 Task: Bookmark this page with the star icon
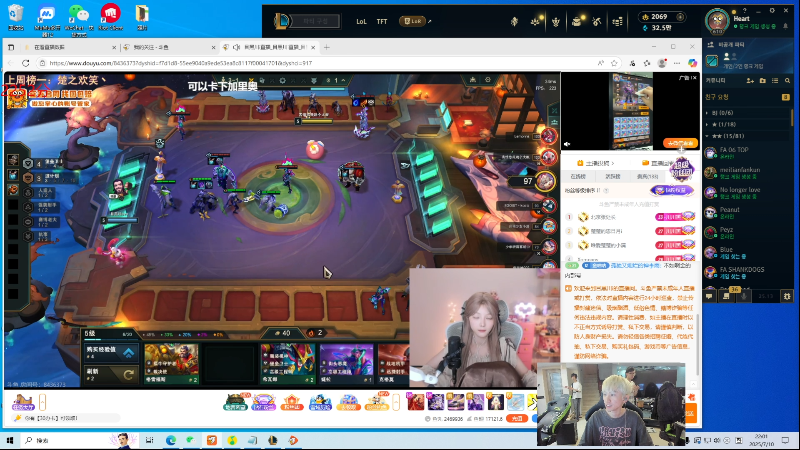(x=614, y=63)
